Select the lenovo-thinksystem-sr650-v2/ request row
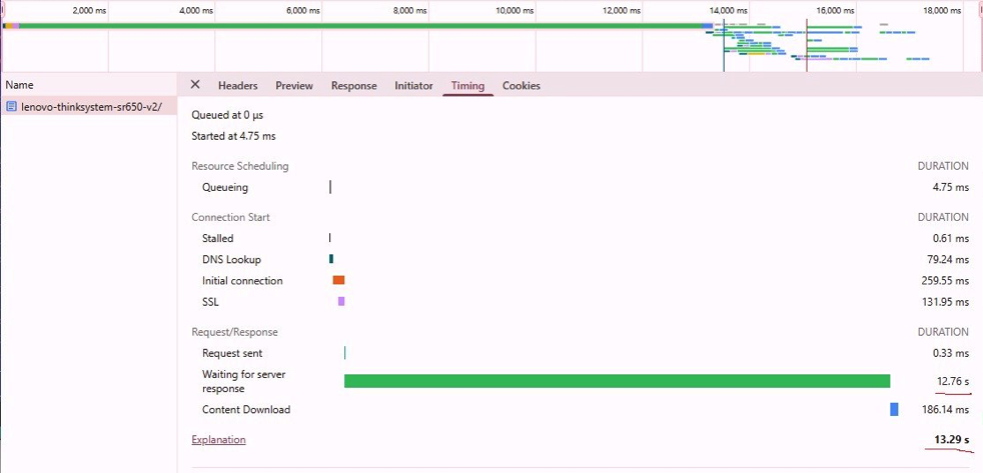This screenshot has height=473, width=983. (x=90, y=106)
